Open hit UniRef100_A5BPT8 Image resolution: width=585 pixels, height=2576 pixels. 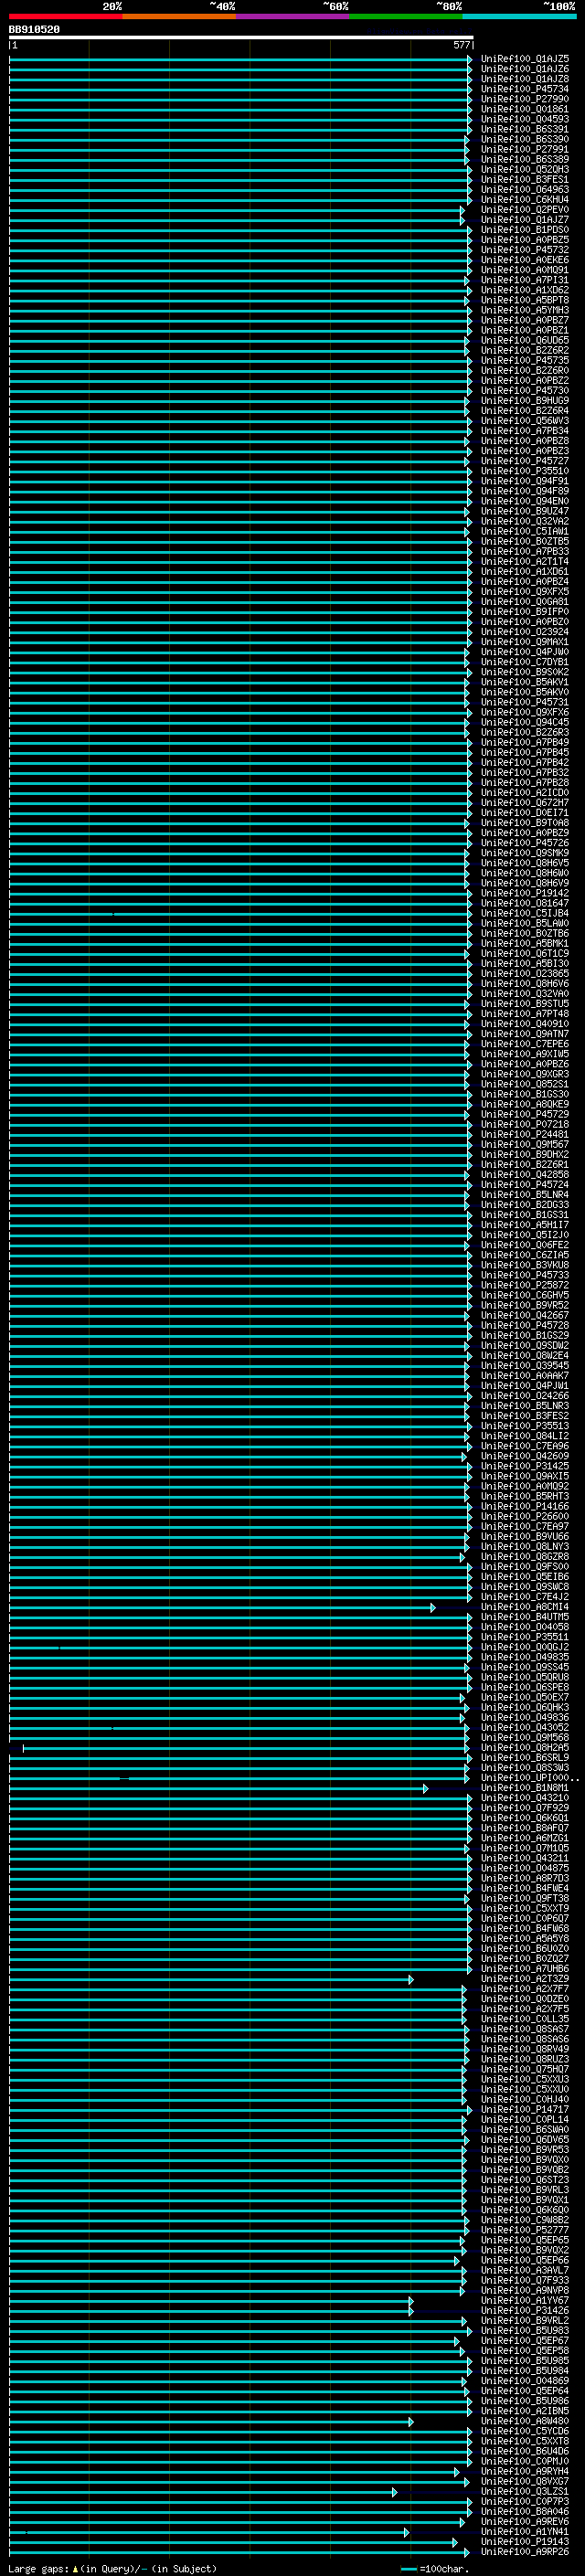point(525,300)
